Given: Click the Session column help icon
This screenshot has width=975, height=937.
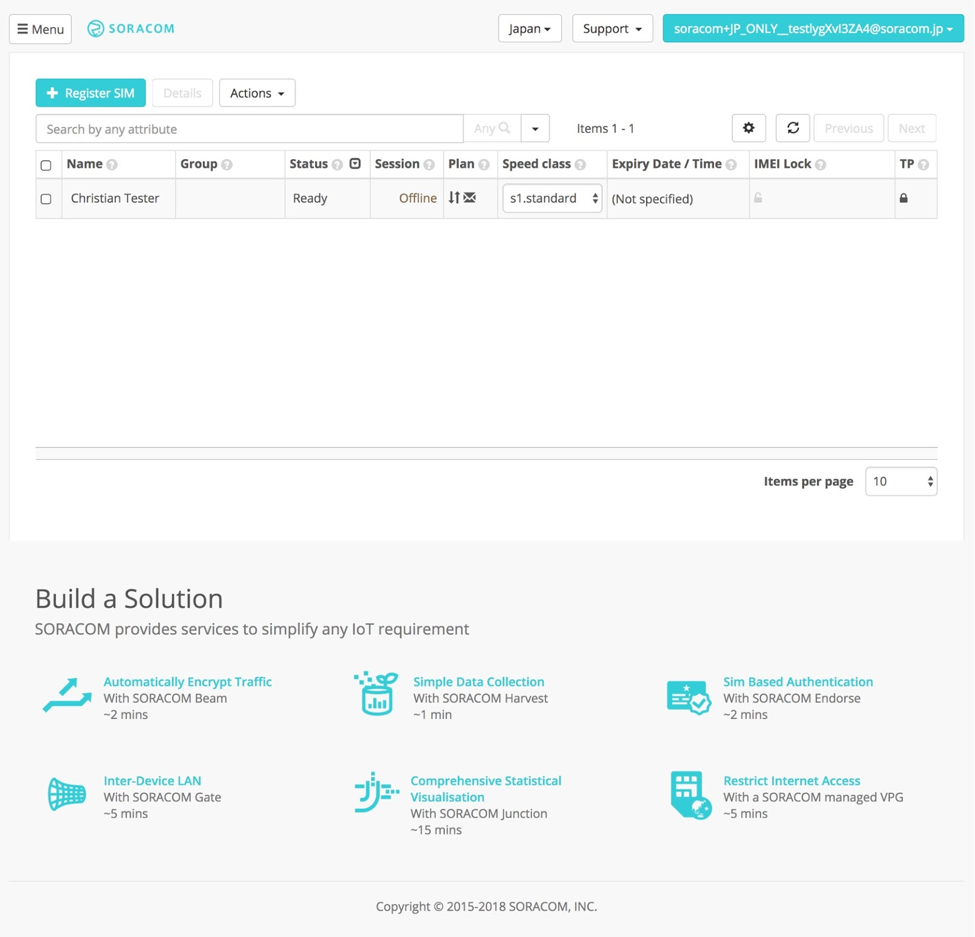Looking at the screenshot, I should (x=429, y=165).
